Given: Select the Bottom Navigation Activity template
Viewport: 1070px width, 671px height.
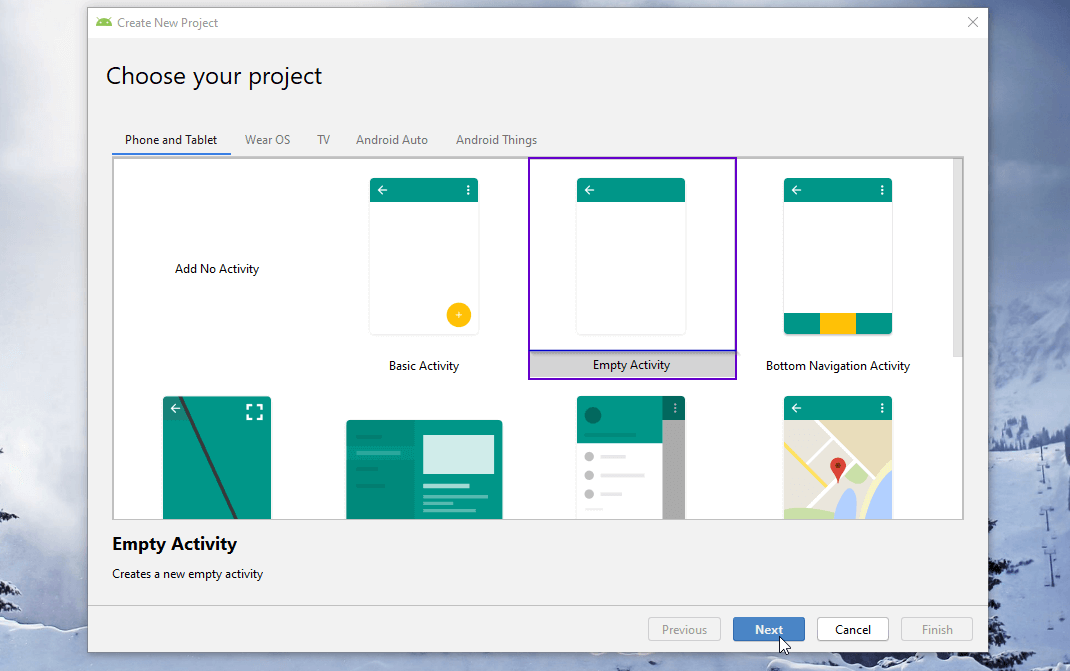Looking at the screenshot, I should 838,256.
